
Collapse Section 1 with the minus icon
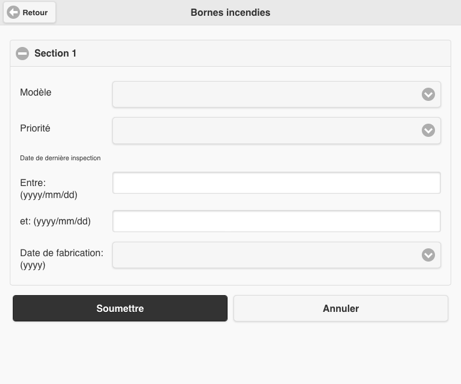(22, 53)
